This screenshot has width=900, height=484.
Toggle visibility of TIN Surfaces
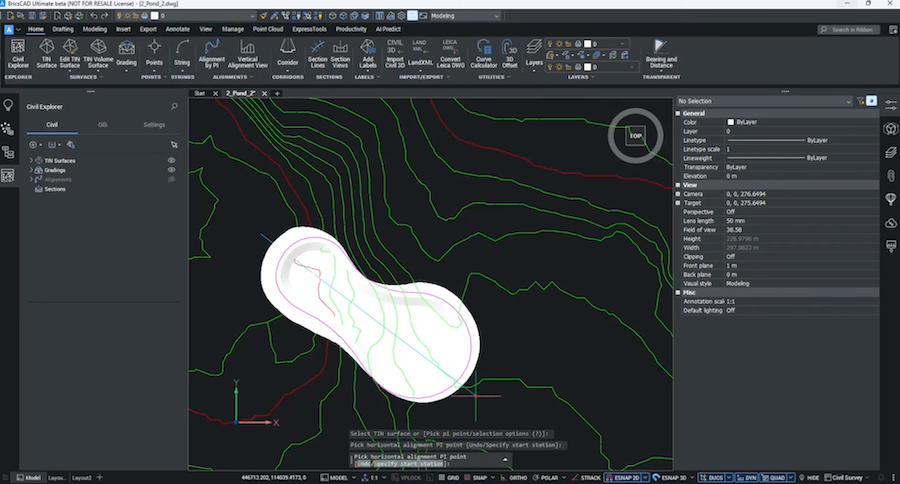171,160
